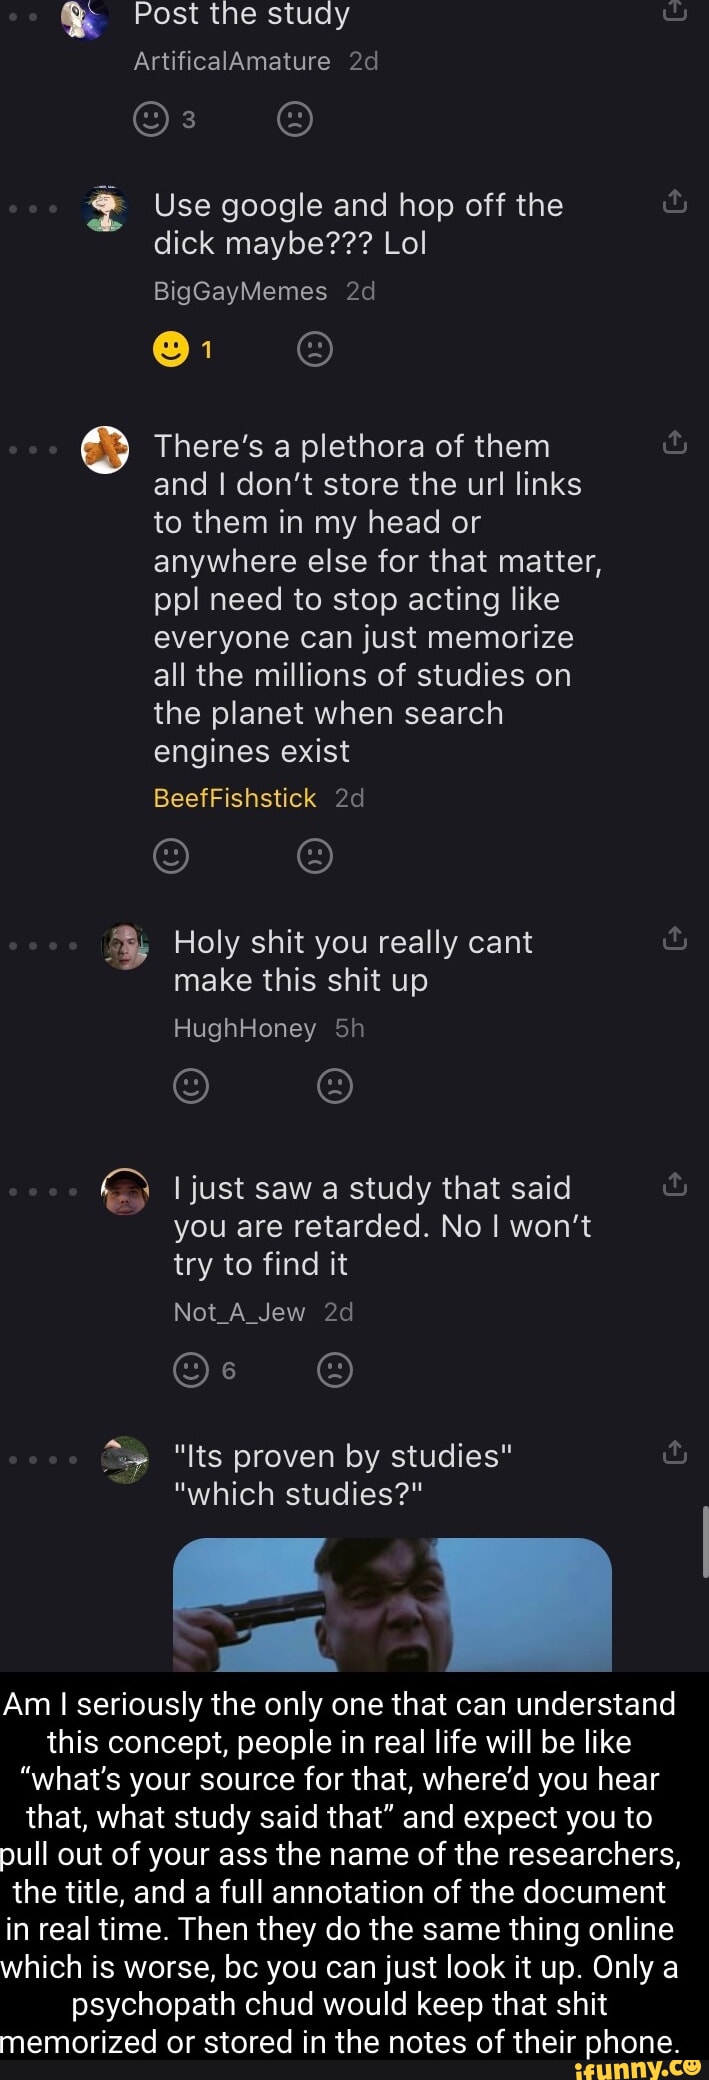The height and width of the screenshot is (2080, 709).
Task: Share BeefFishstick's plethora comment
Action: [x=675, y=441]
